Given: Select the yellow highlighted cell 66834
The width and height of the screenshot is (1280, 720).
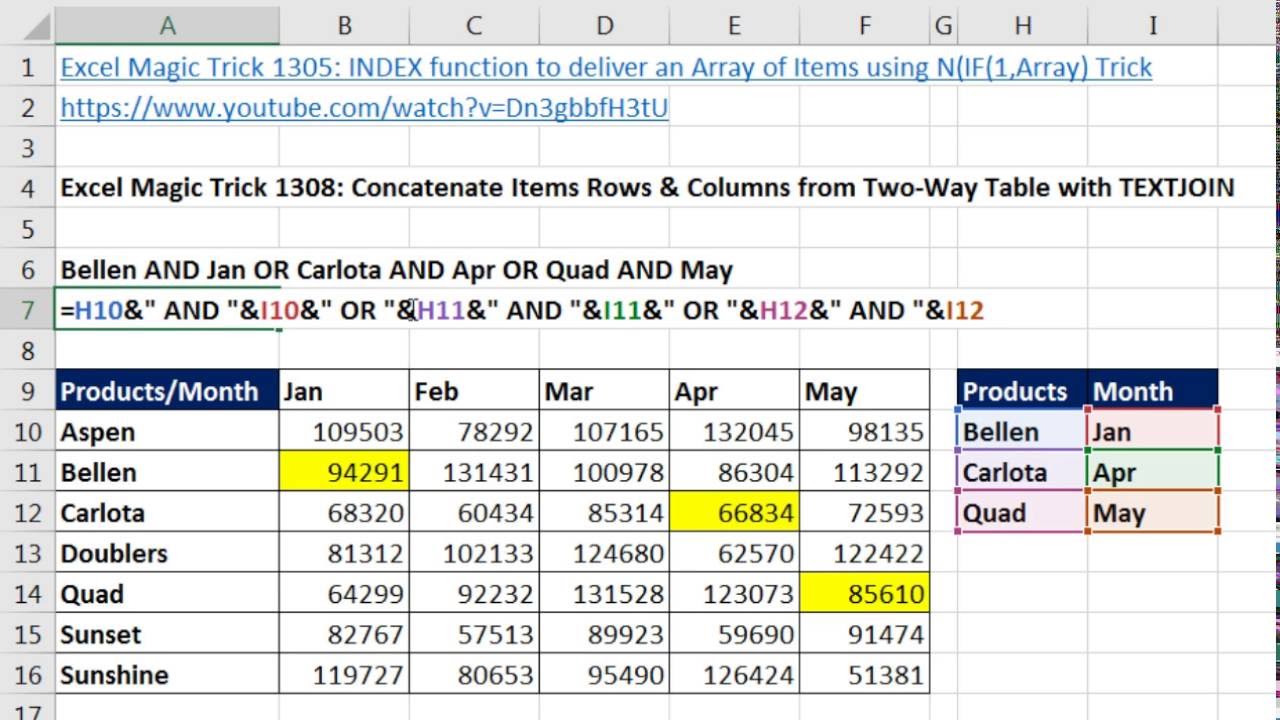Looking at the screenshot, I should point(734,513).
